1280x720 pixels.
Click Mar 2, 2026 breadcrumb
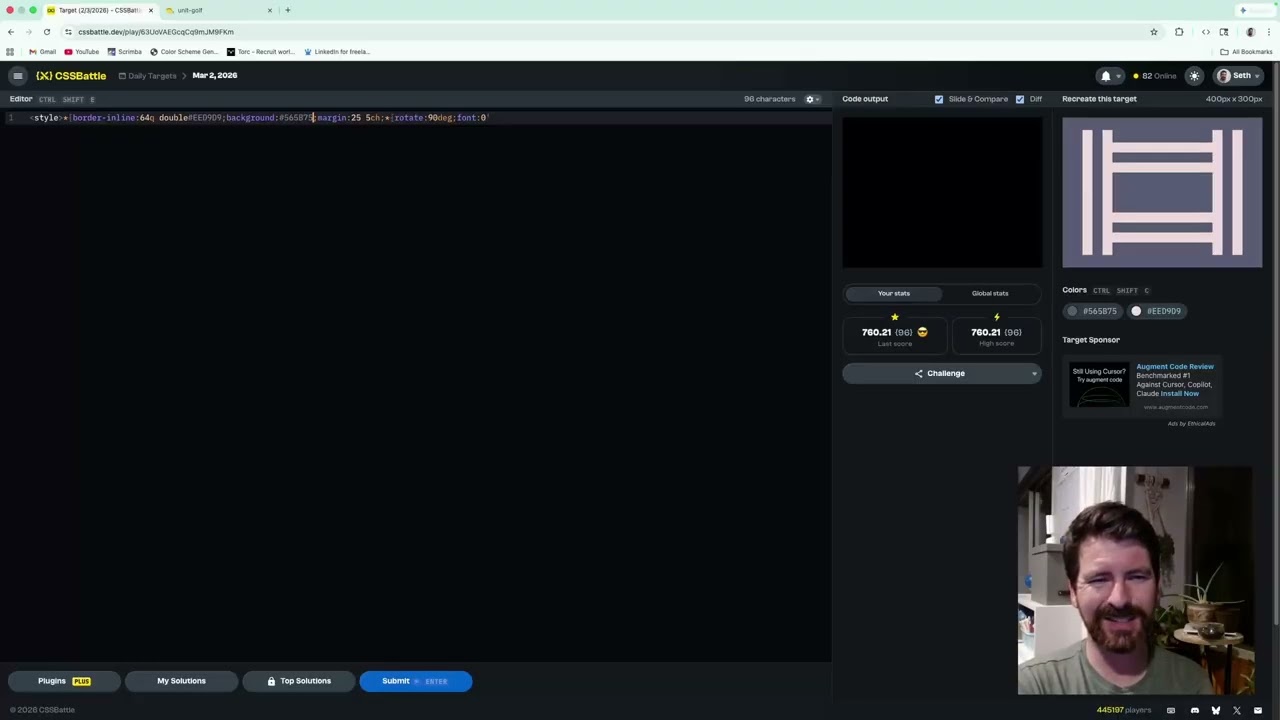click(x=215, y=76)
